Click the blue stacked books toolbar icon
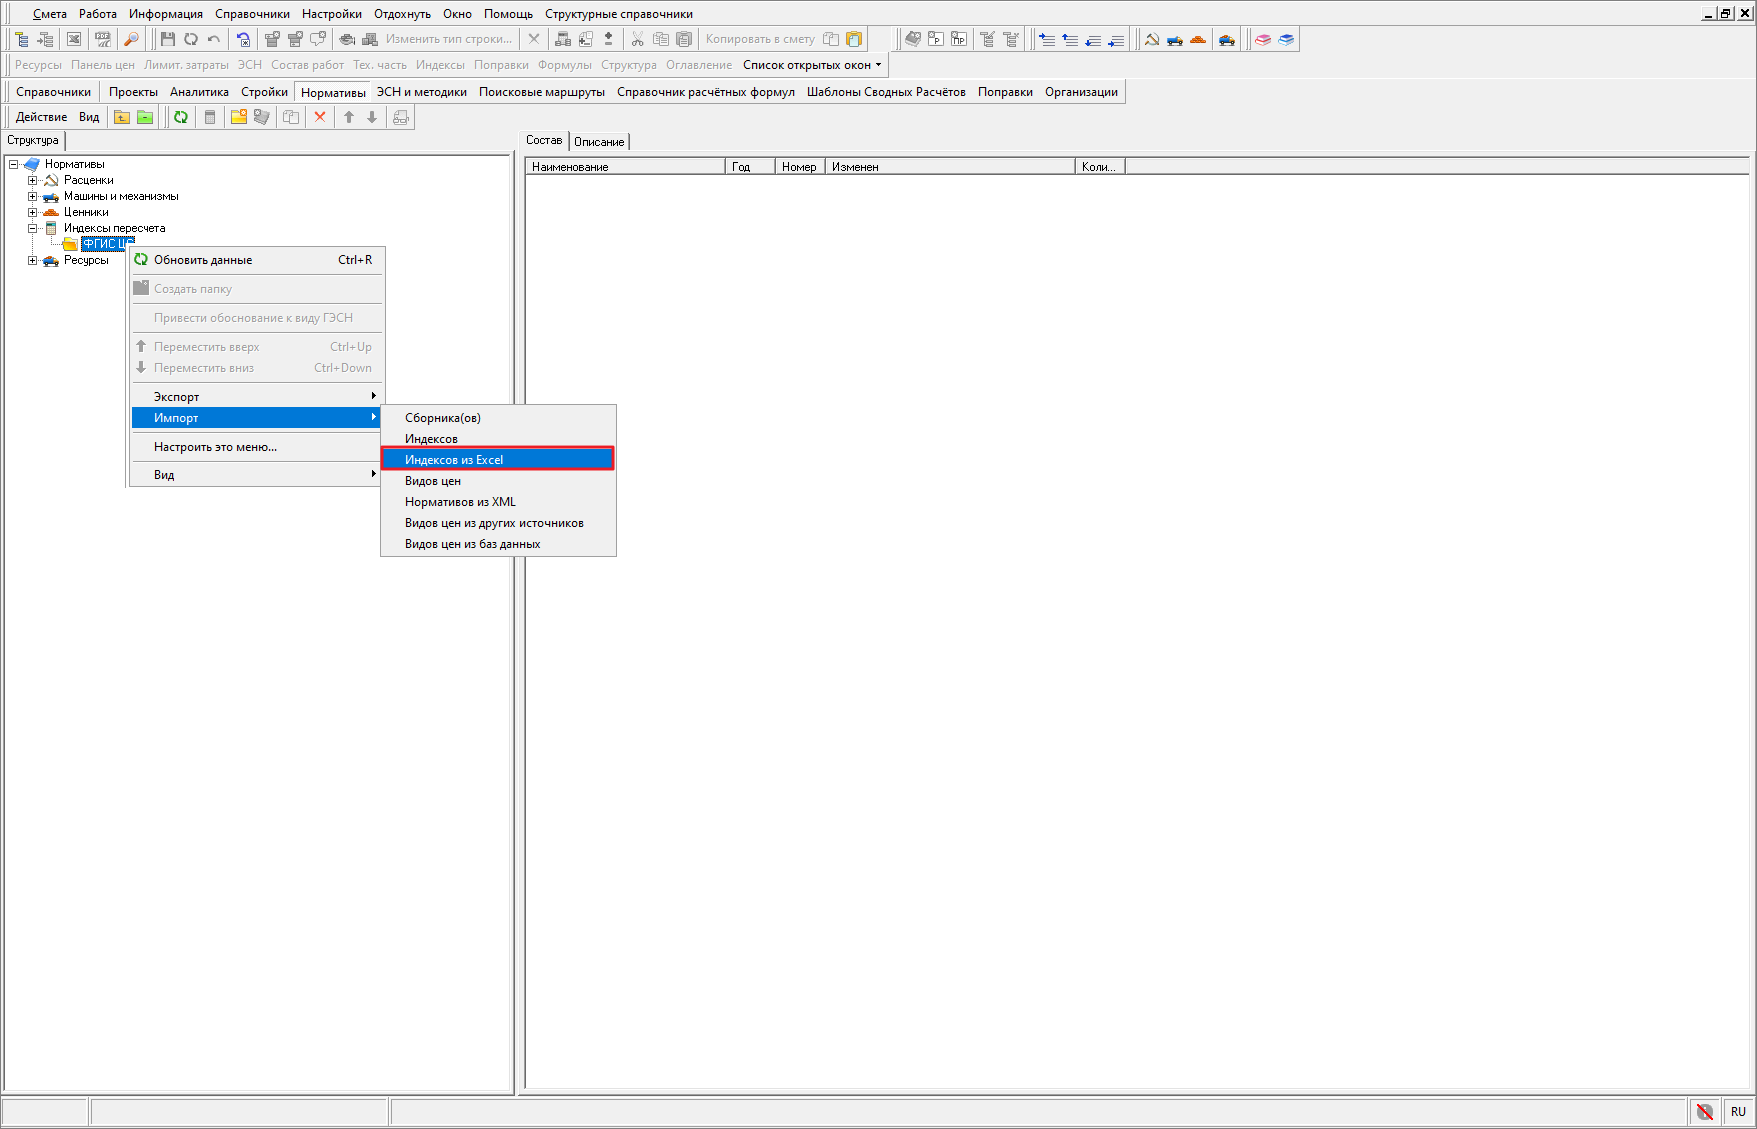Image resolution: width=1757 pixels, height=1129 pixels. pyautogui.click(x=1286, y=39)
